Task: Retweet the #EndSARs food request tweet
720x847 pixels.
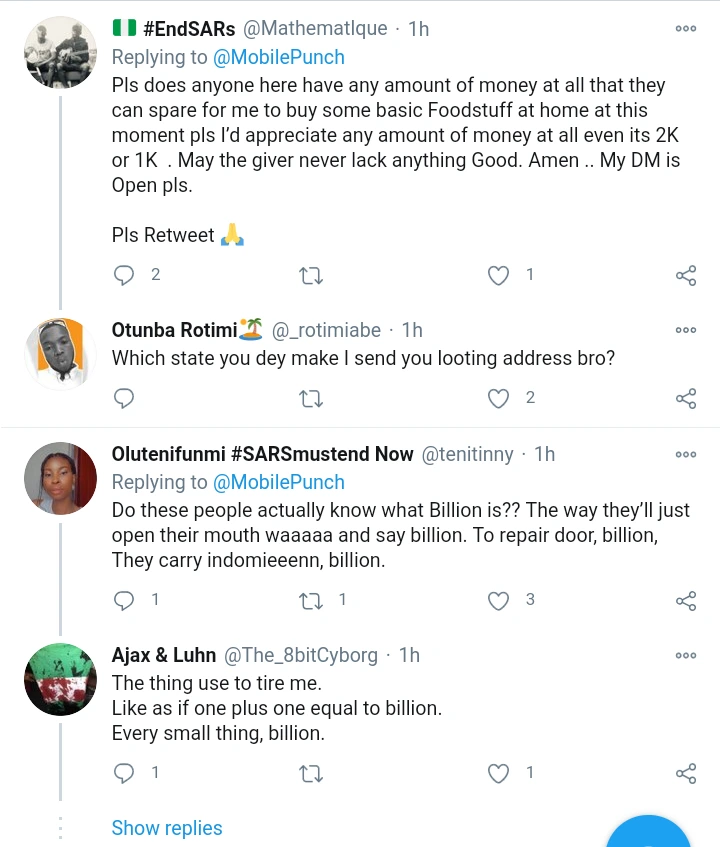Action: coord(311,275)
